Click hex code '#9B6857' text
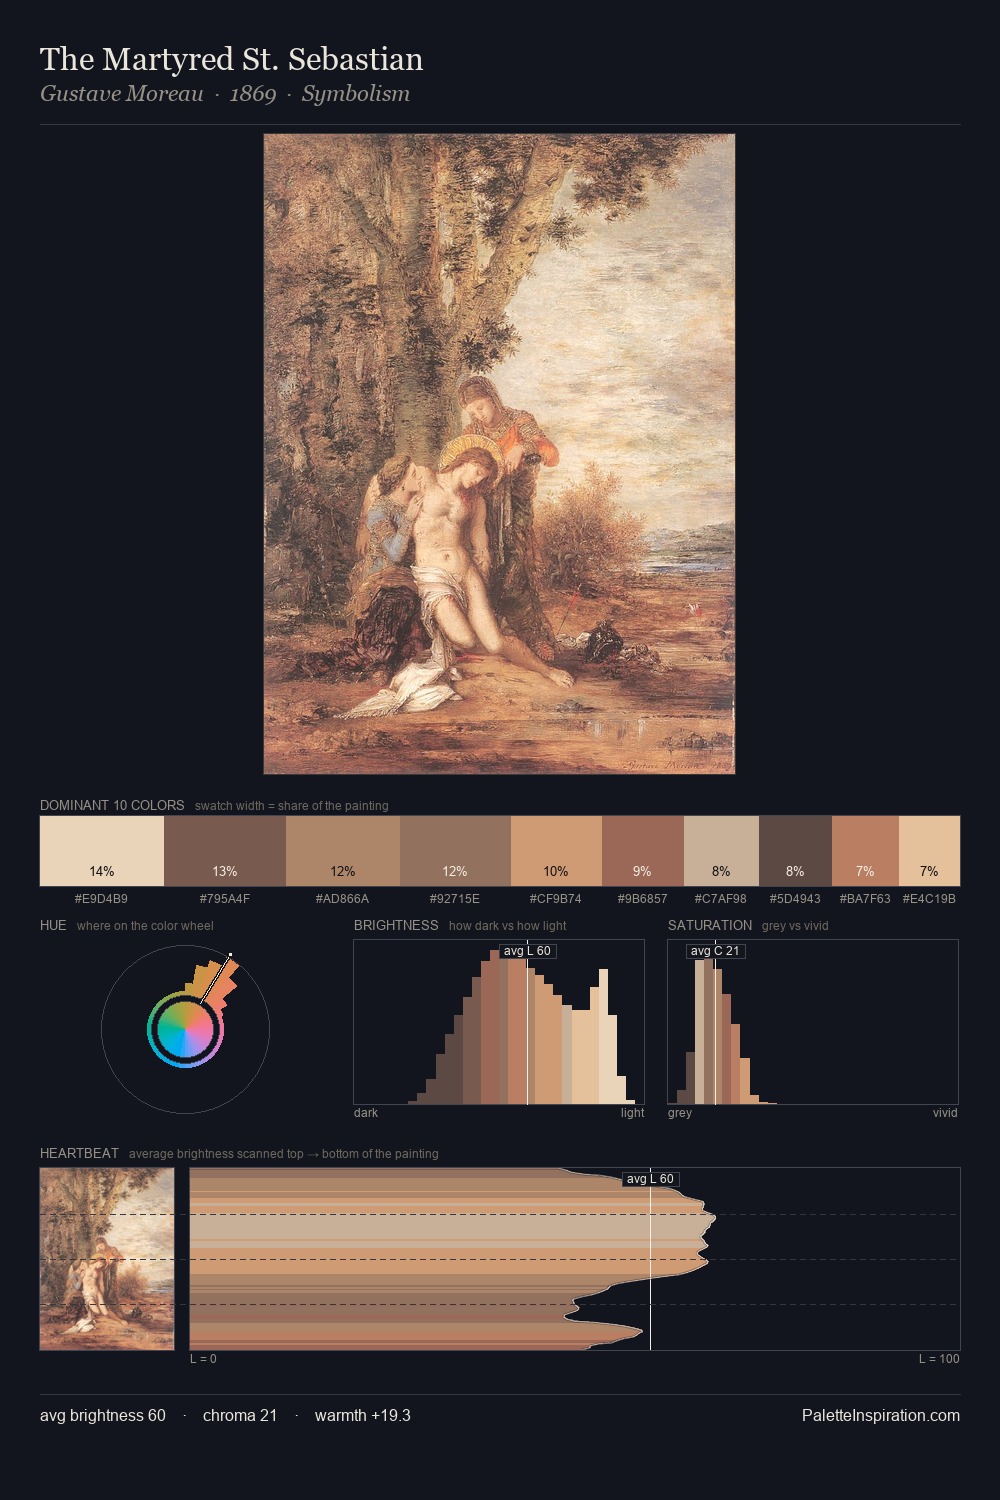The image size is (1000, 1500). (x=642, y=898)
